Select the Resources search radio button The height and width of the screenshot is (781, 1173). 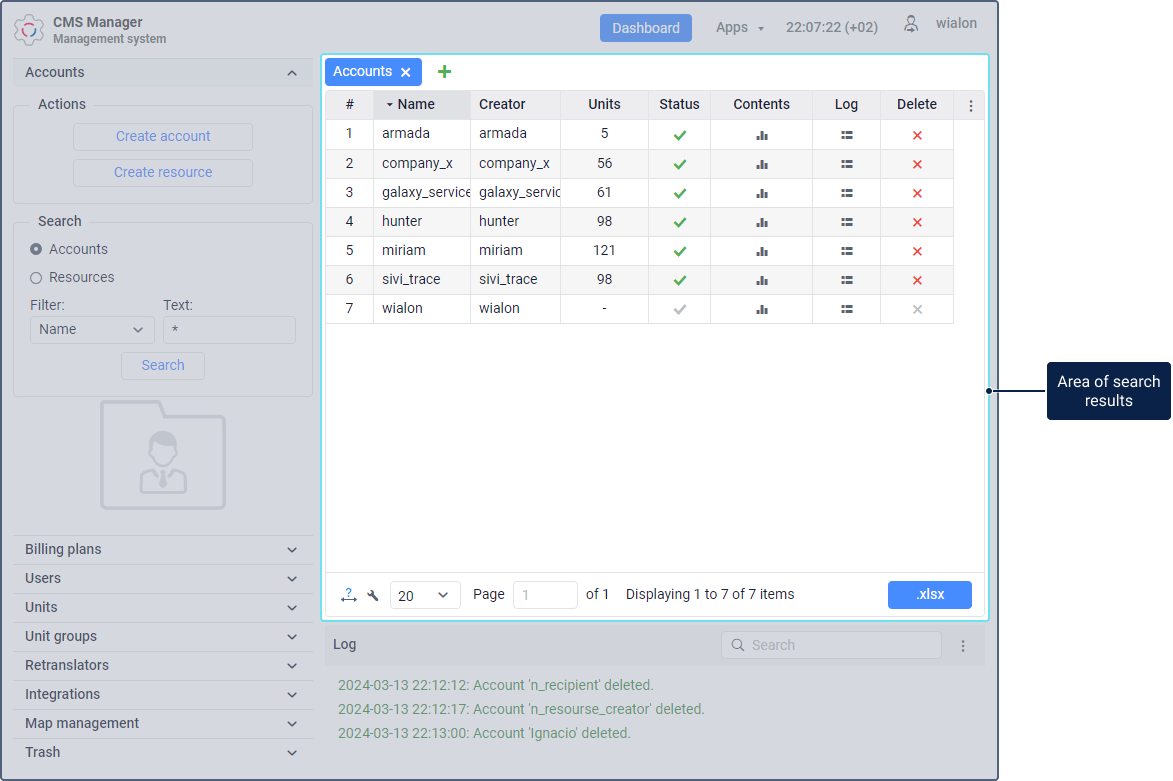(x=36, y=278)
